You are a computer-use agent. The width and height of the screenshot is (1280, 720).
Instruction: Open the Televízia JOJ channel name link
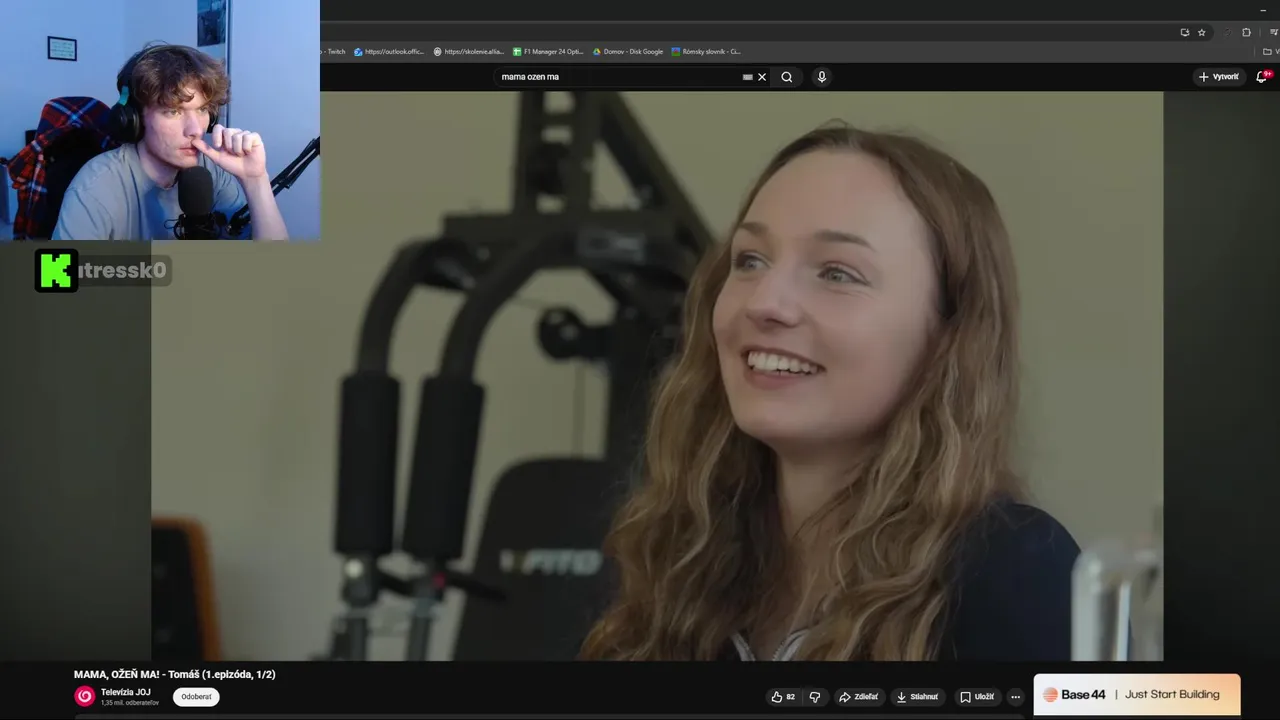[x=126, y=692]
